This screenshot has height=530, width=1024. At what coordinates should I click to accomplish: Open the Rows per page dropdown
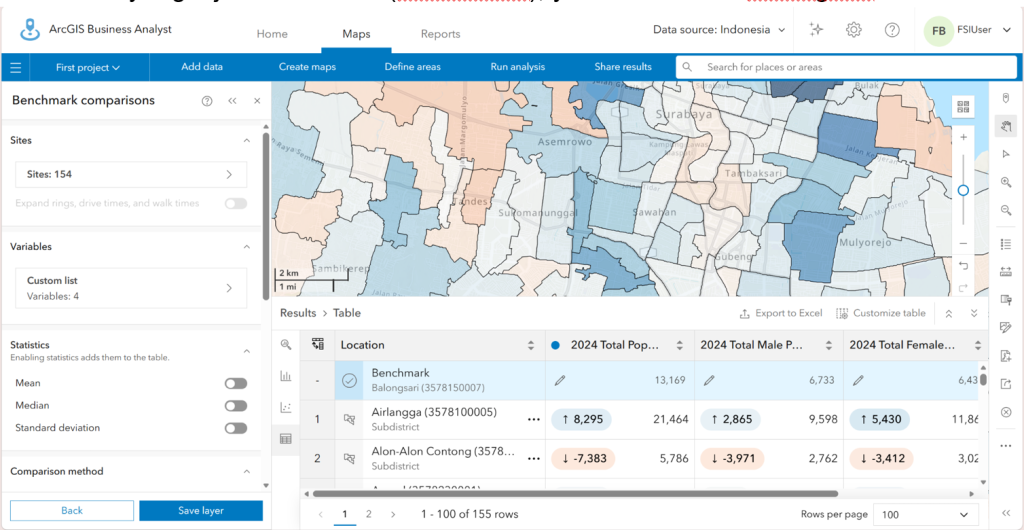925,514
